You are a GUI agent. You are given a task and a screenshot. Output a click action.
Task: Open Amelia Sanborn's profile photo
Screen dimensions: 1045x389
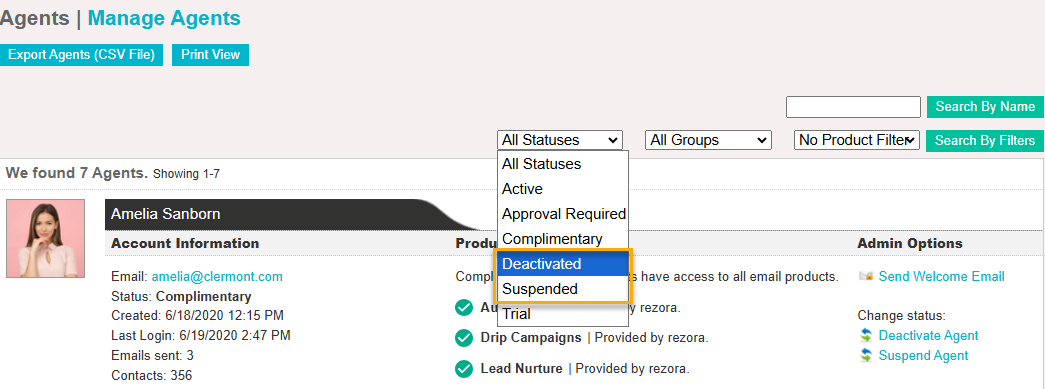45,238
